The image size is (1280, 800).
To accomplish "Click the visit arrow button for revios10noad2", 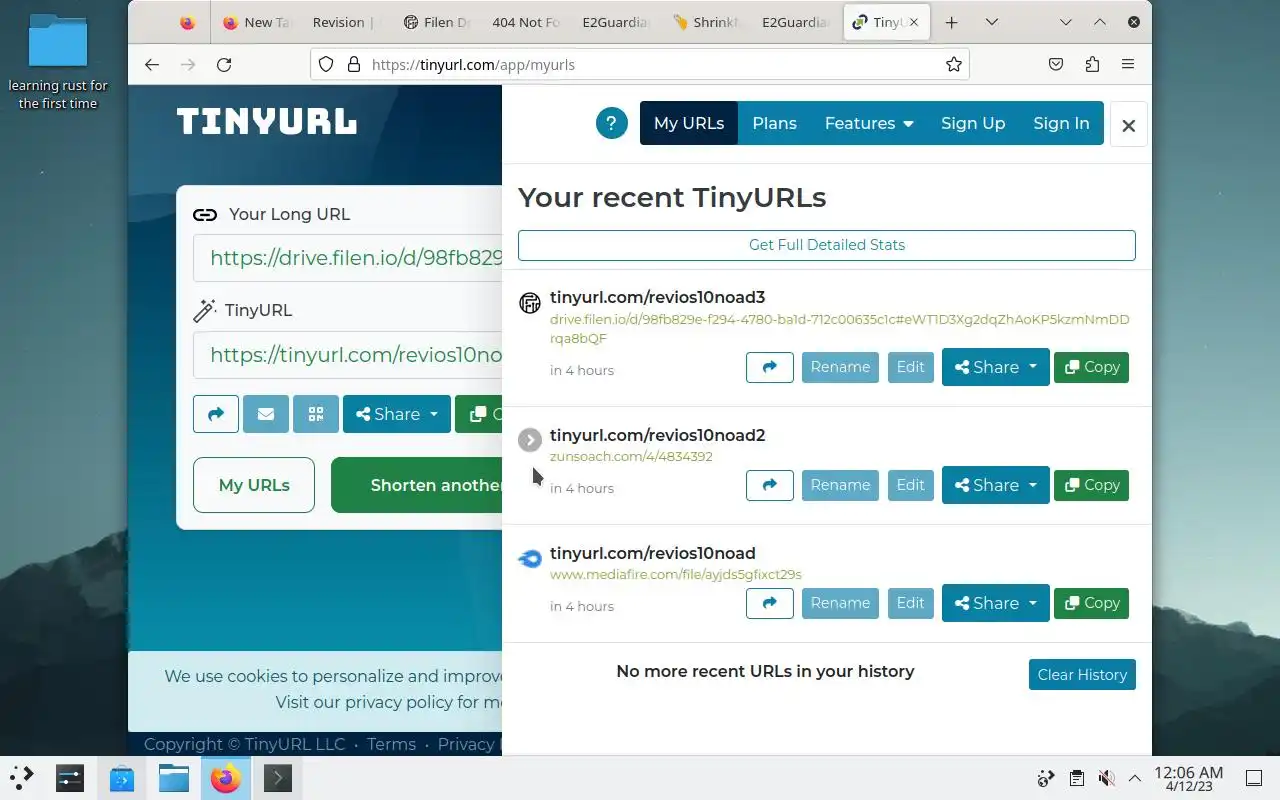I will [770, 485].
